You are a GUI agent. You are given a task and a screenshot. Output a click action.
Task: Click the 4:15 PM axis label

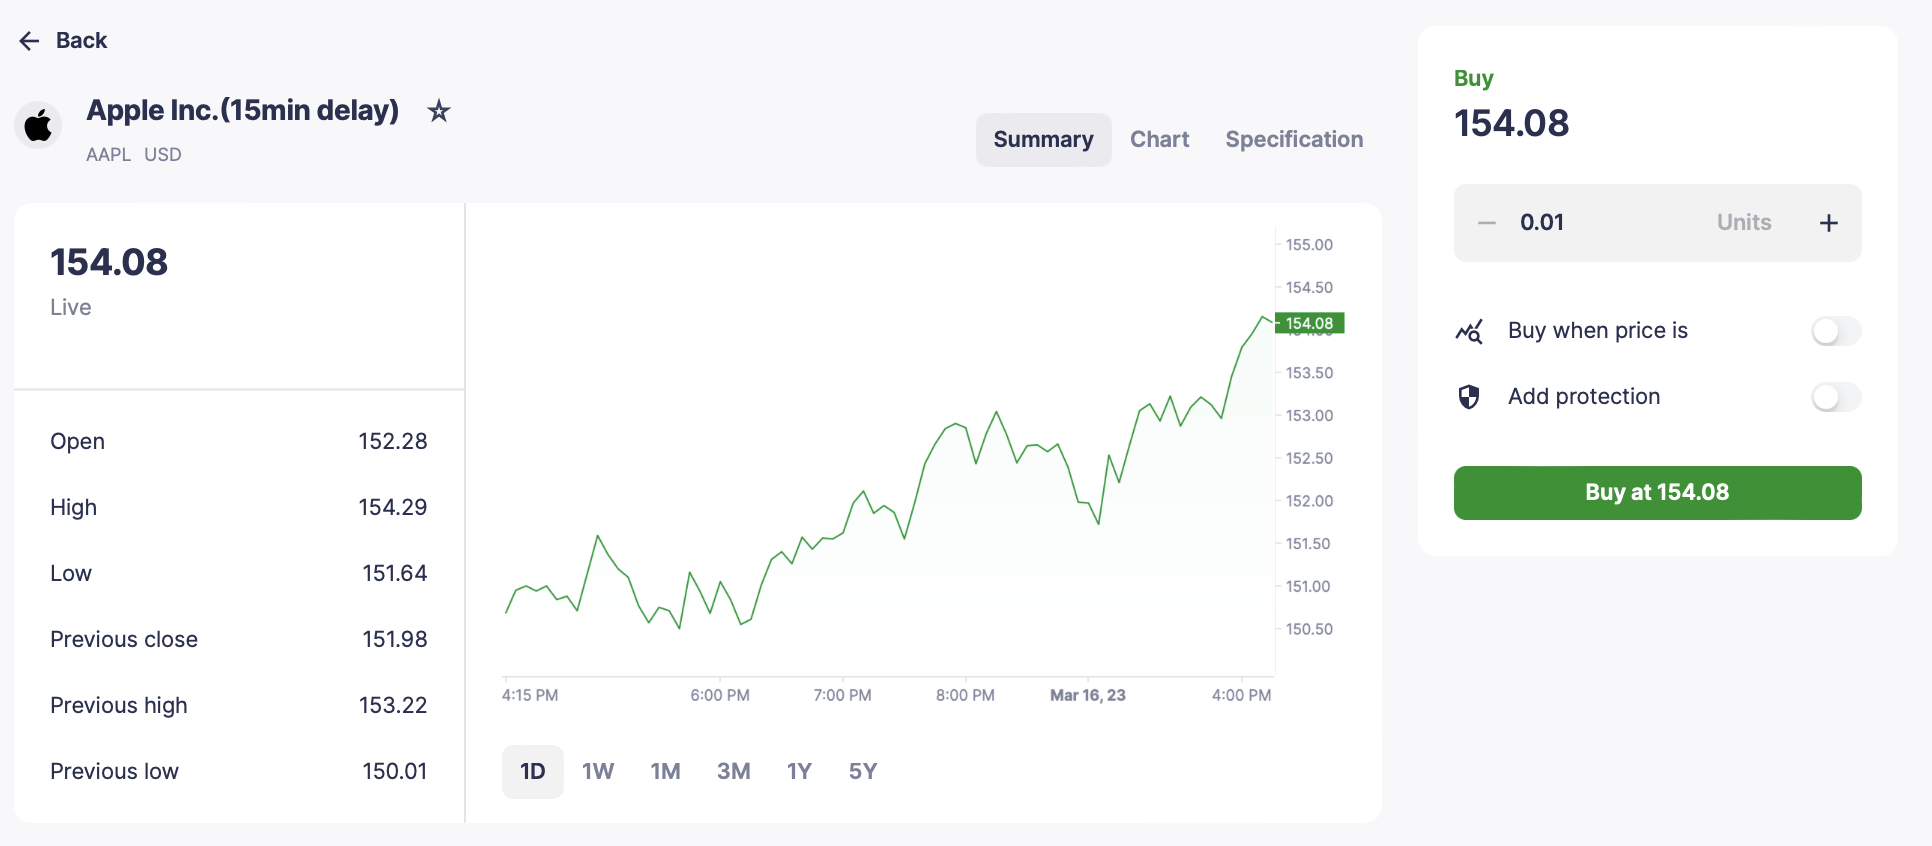tap(530, 695)
